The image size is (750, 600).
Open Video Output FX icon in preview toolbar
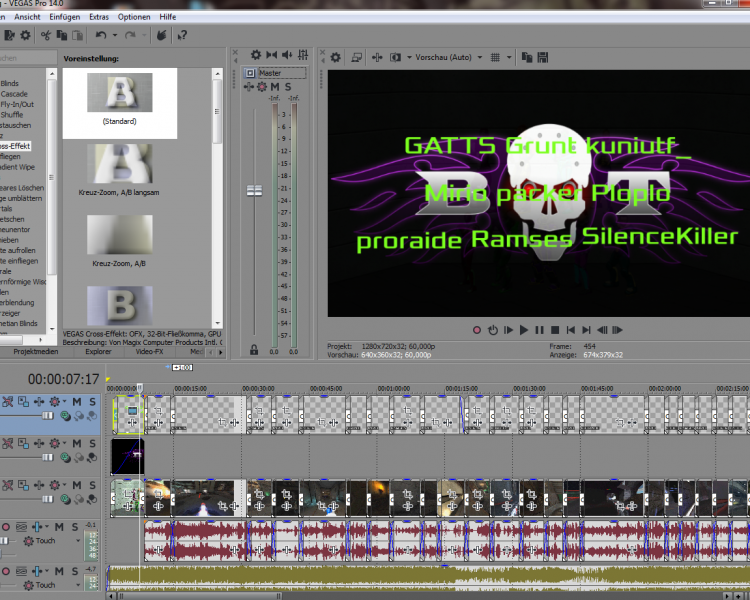377,57
